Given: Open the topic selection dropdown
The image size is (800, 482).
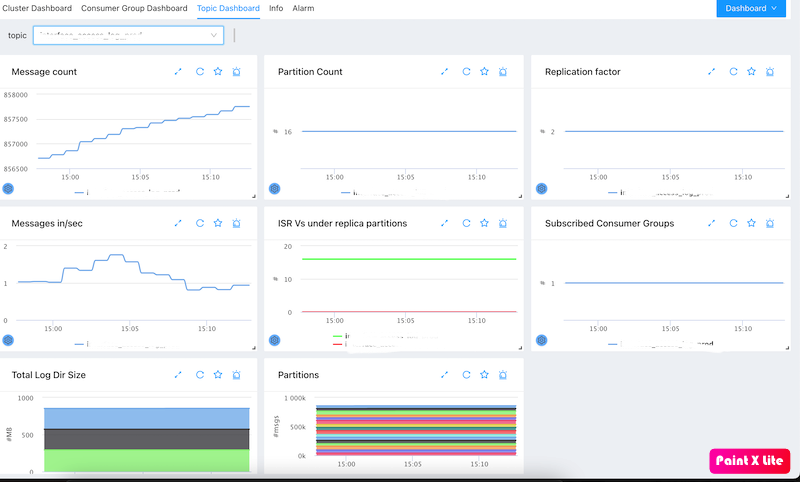Looking at the screenshot, I should 128,36.
